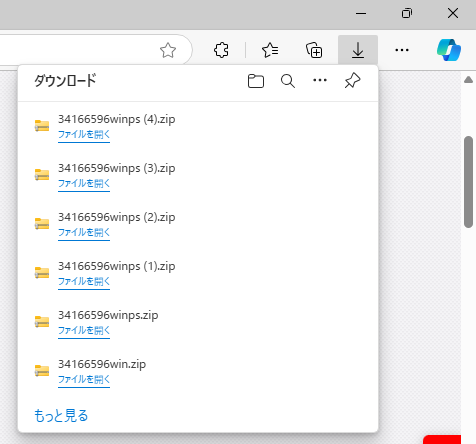Click the page vertical scrollbar thumb

(468, 182)
